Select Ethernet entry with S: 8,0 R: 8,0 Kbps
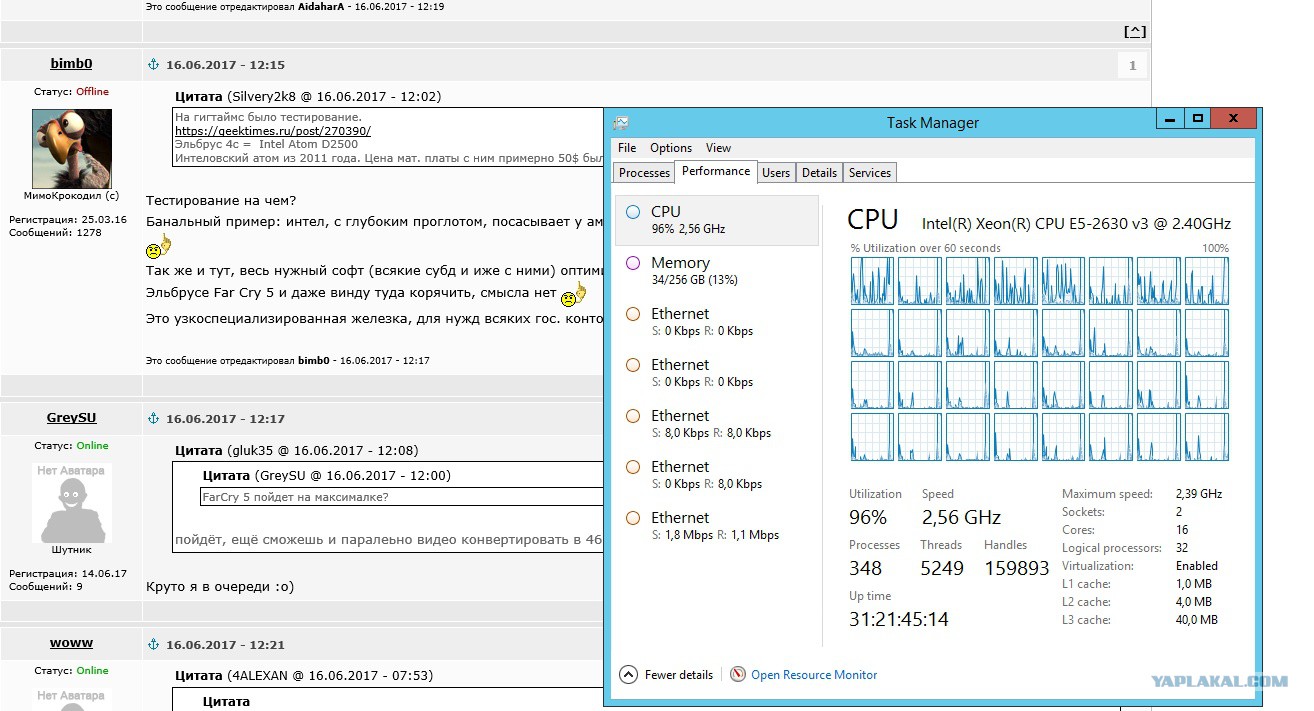This screenshot has height=711, width=1314. coord(716,424)
